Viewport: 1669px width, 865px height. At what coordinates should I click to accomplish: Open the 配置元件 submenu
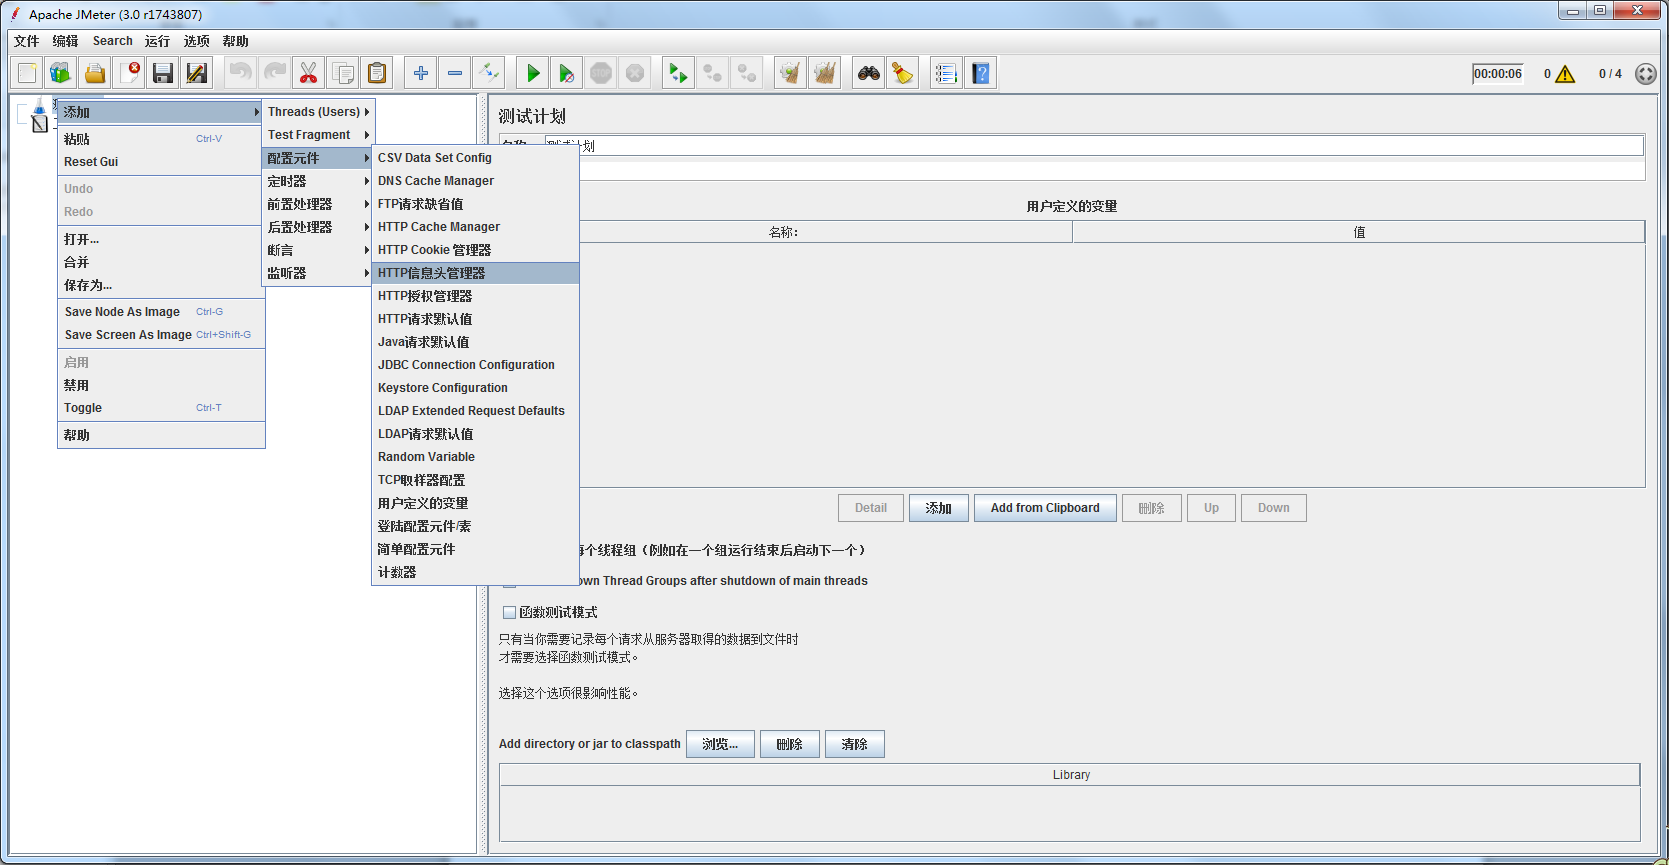(318, 158)
